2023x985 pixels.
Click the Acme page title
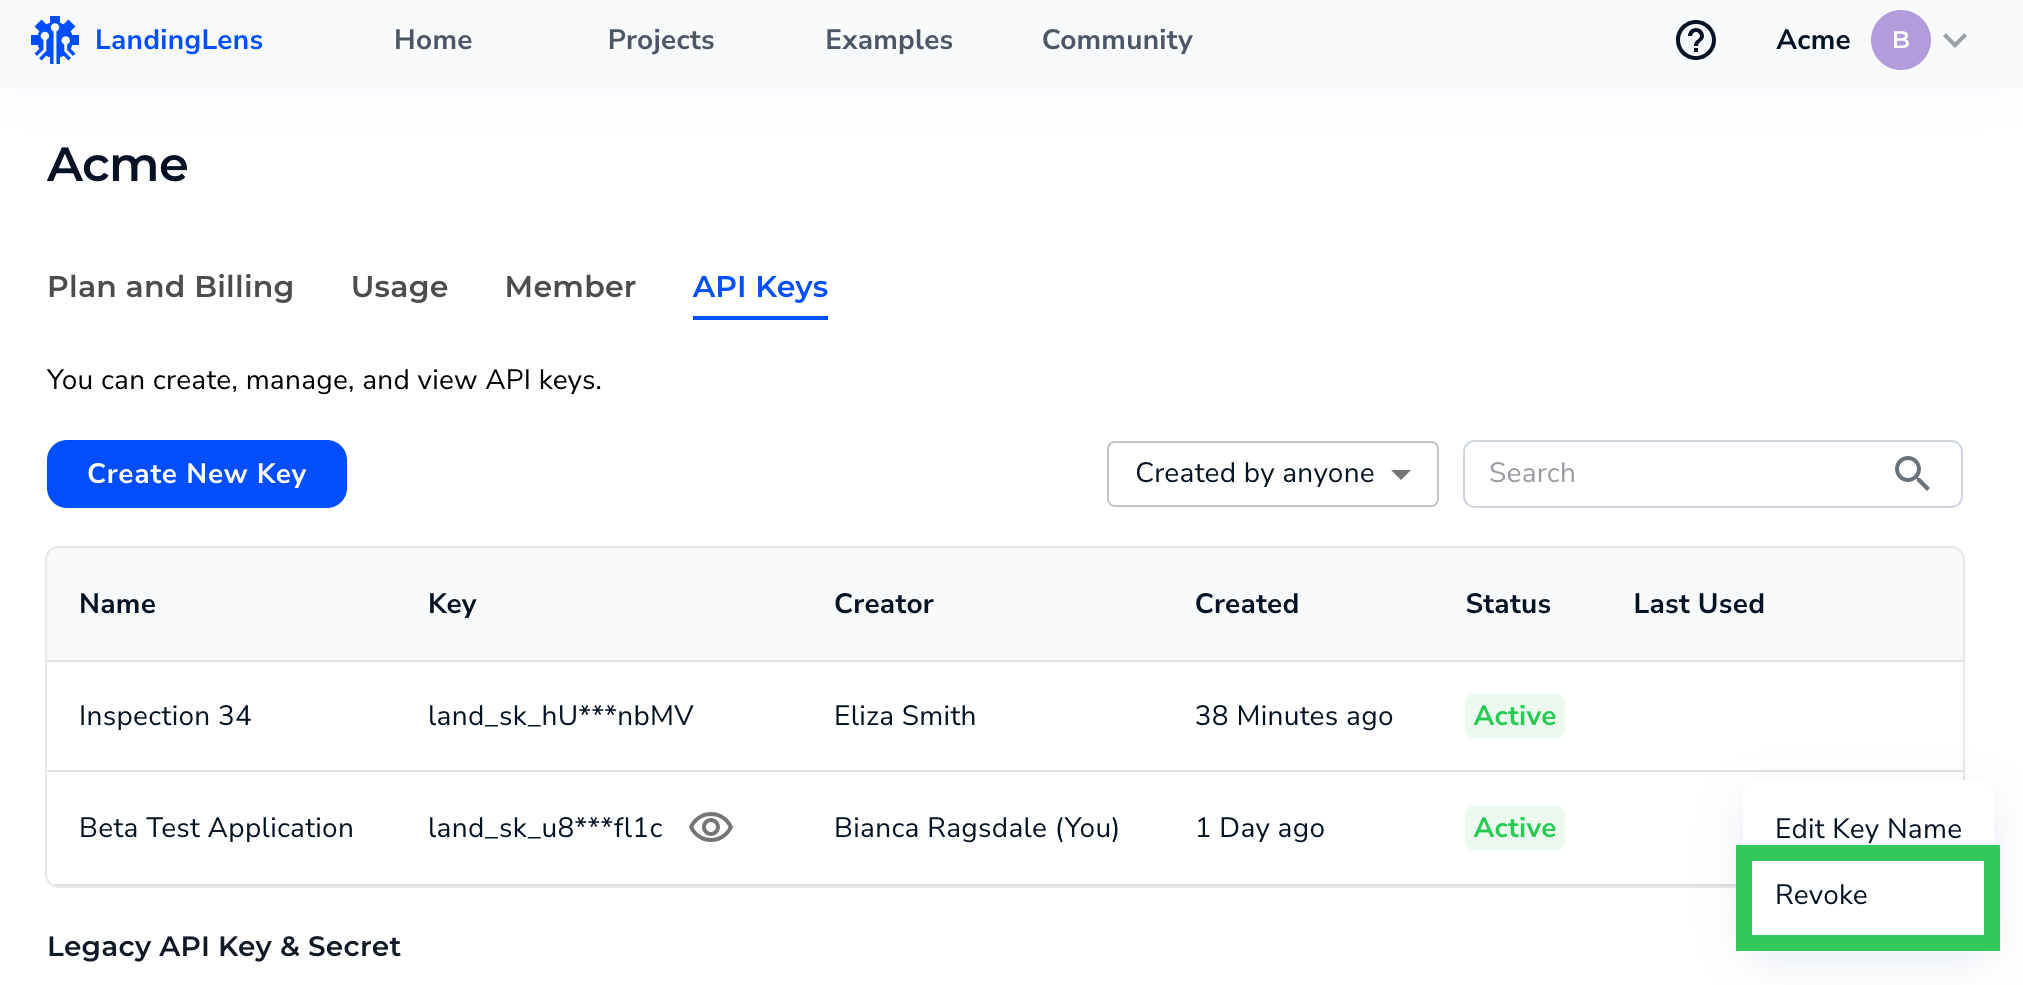click(x=118, y=165)
